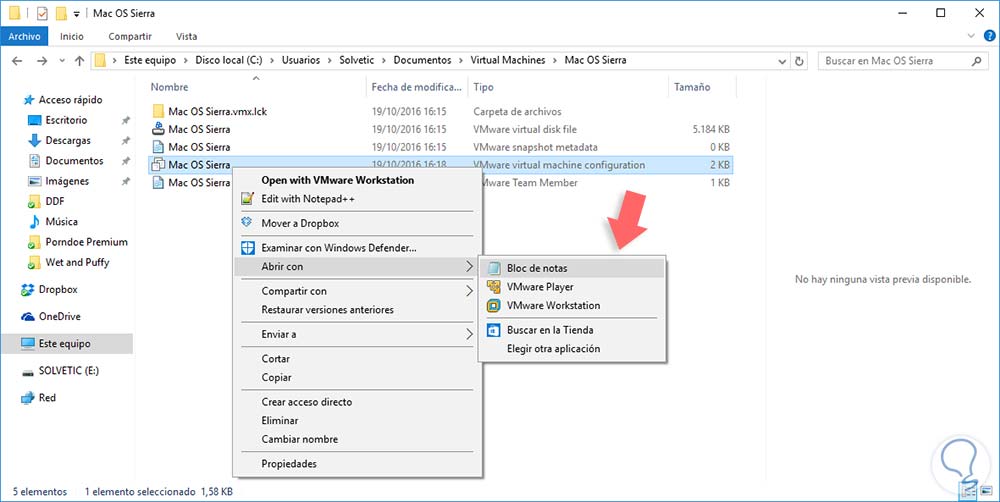Viewport: 1000px width, 502px height.
Task: Click the VMware Player icon in submenu
Action: (x=493, y=287)
